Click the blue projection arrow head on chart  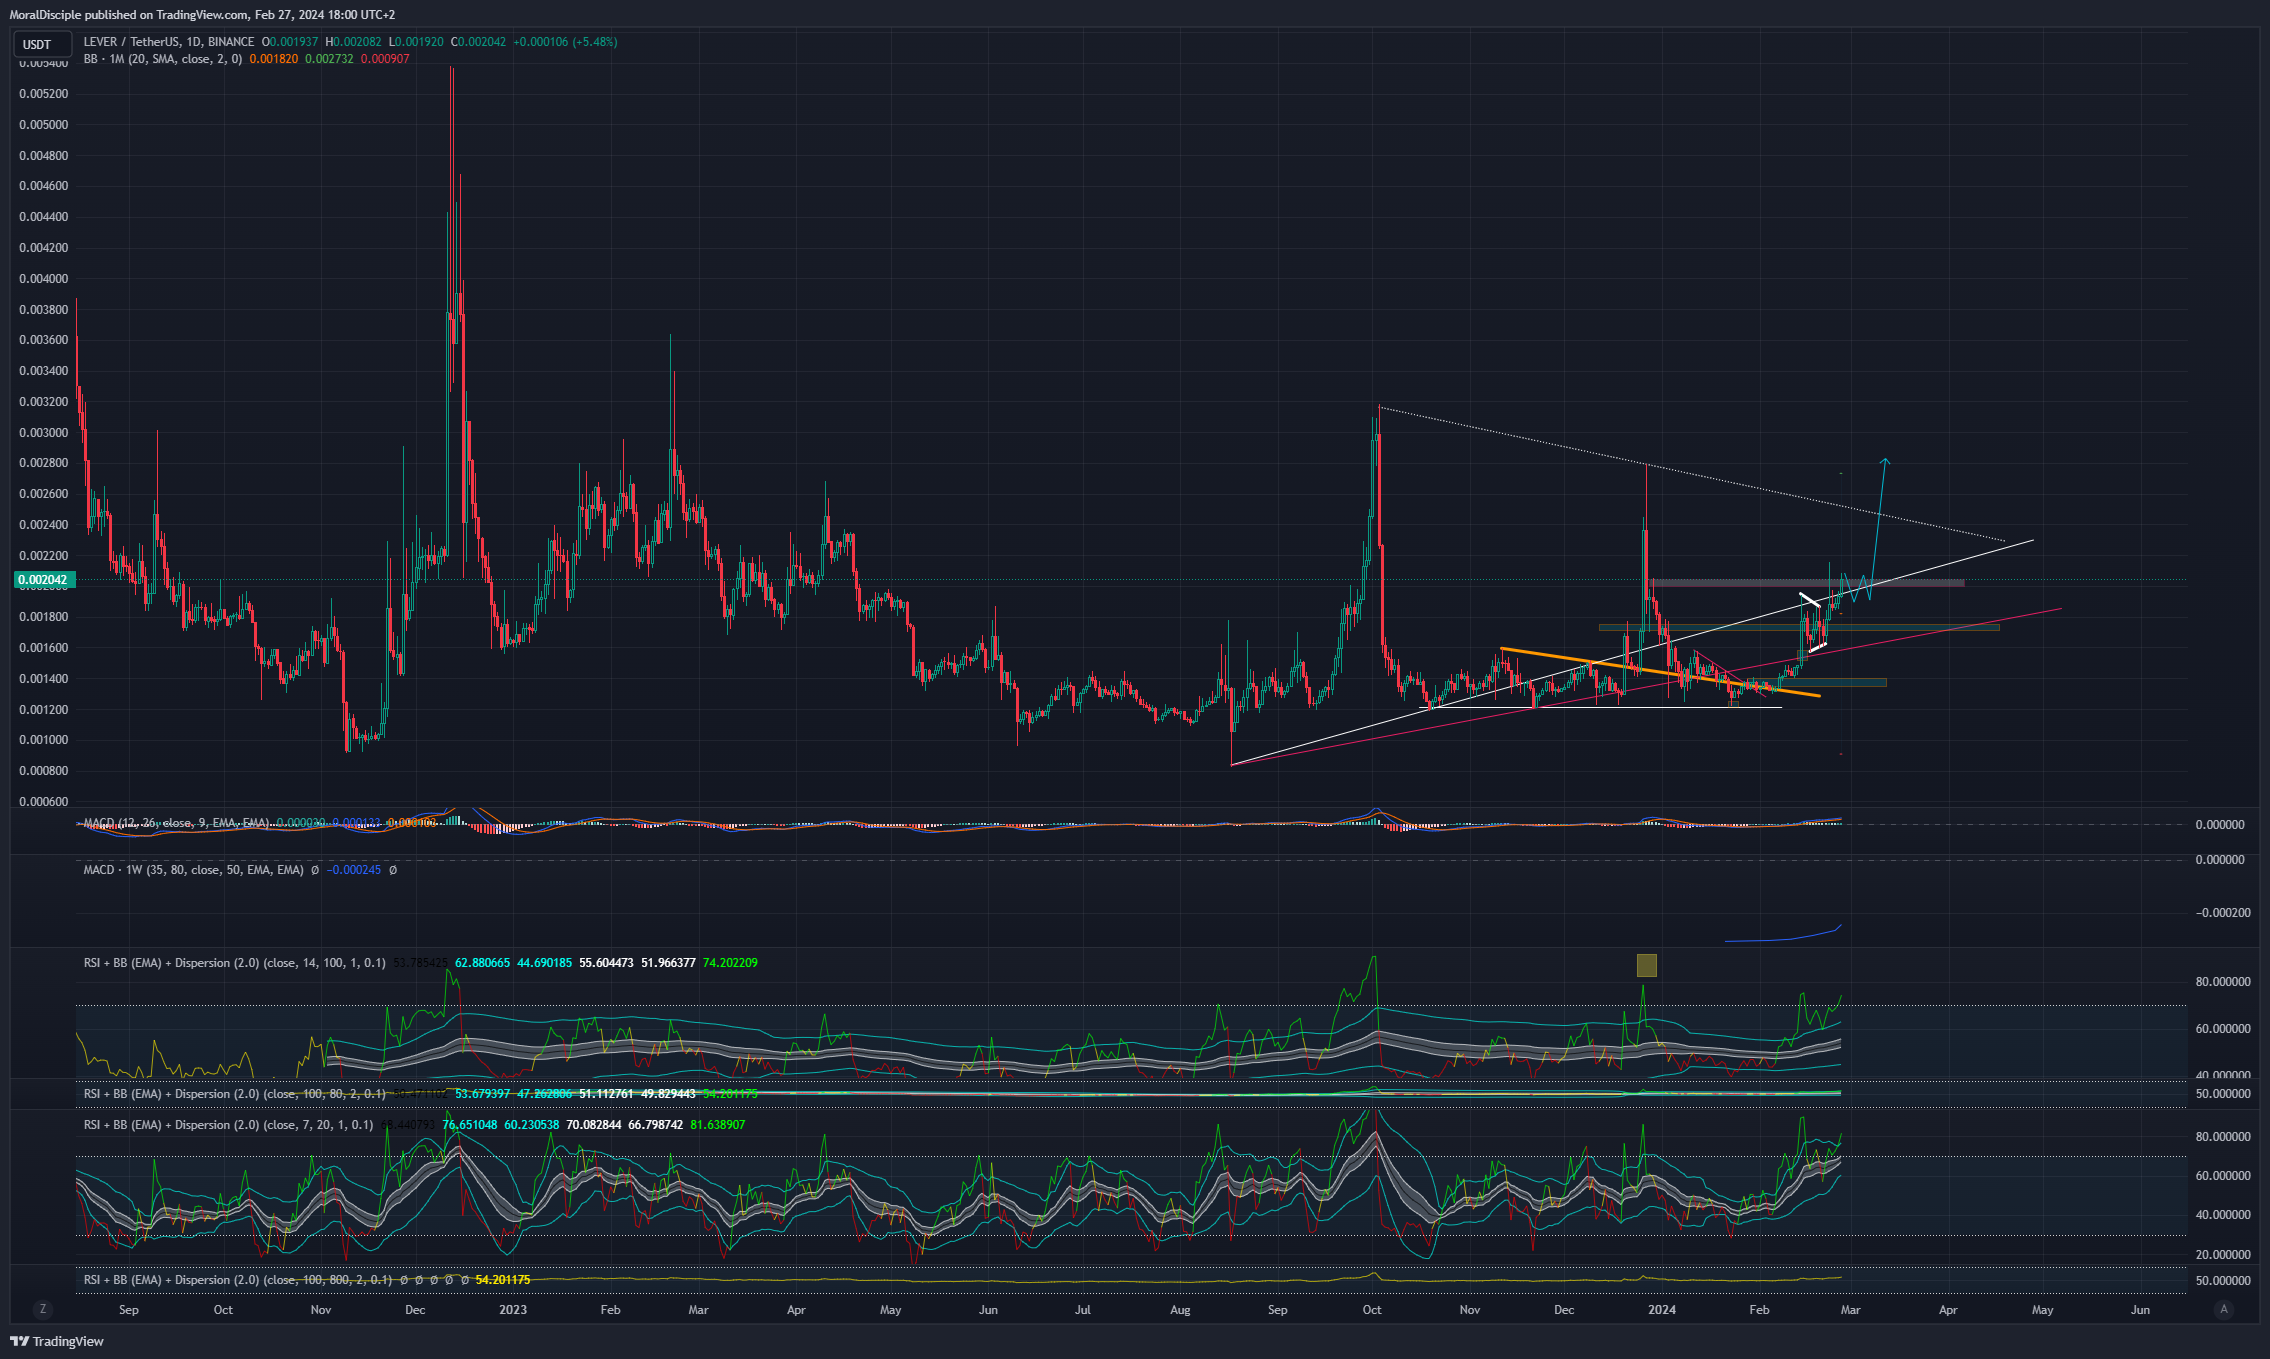[1885, 461]
